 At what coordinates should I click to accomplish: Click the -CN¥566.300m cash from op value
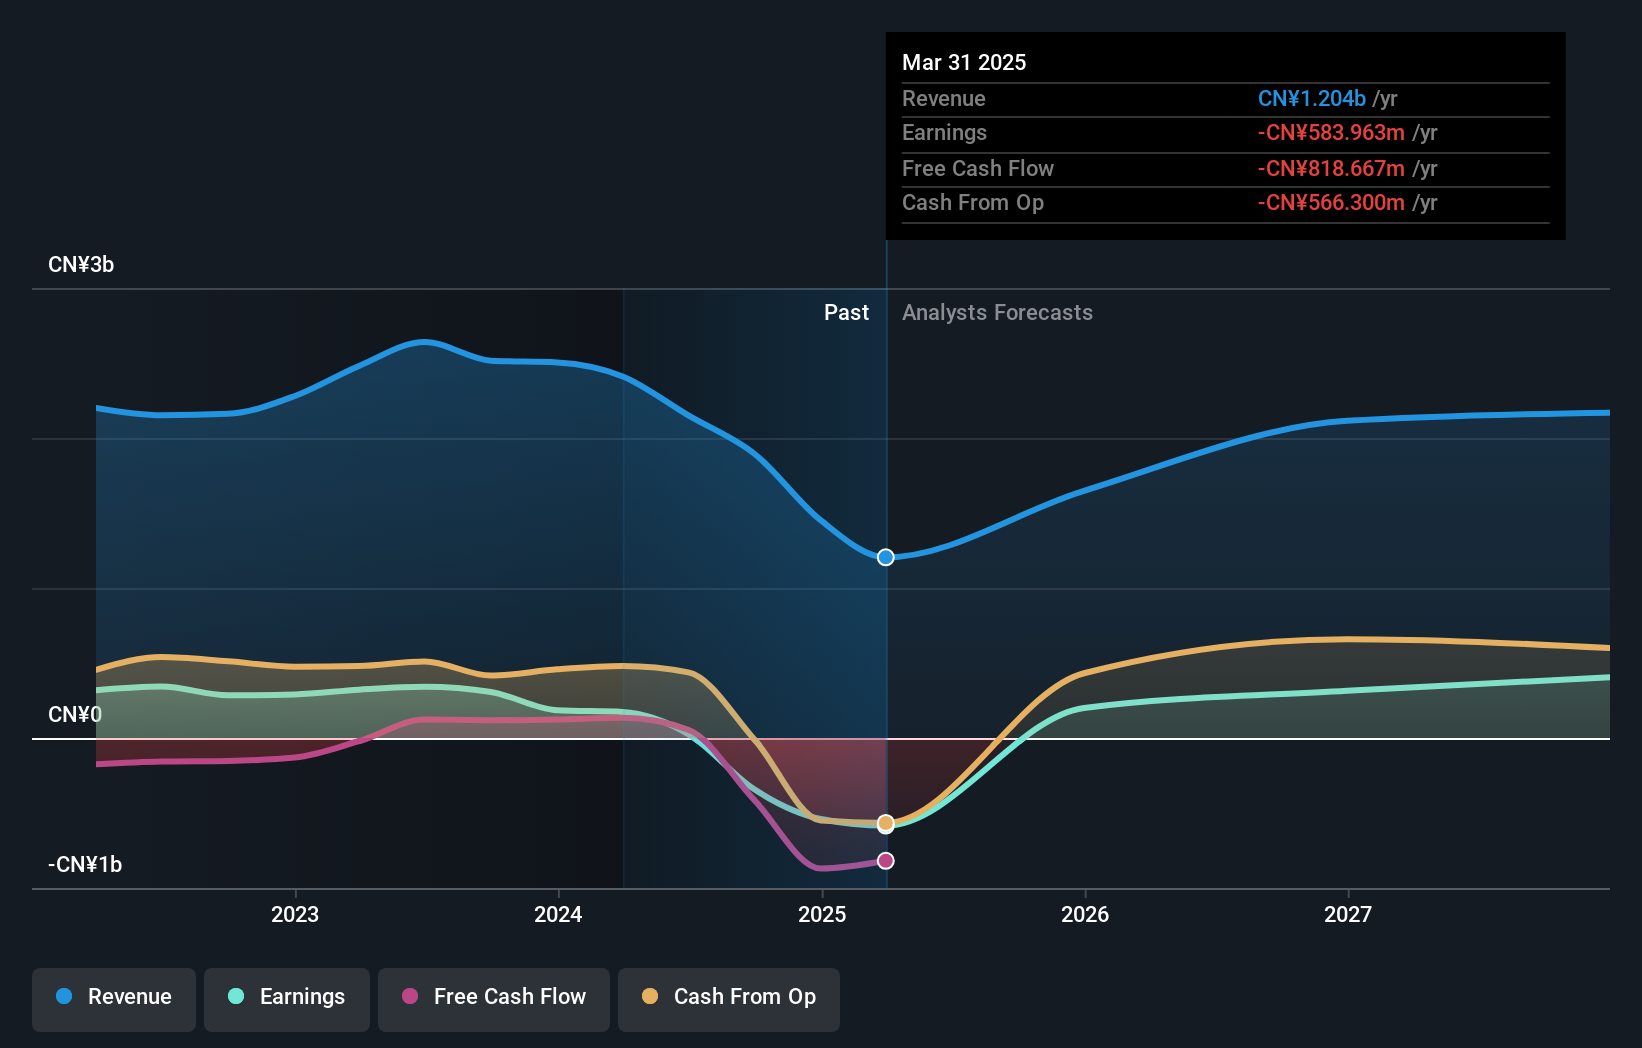pyautogui.click(x=1331, y=203)
